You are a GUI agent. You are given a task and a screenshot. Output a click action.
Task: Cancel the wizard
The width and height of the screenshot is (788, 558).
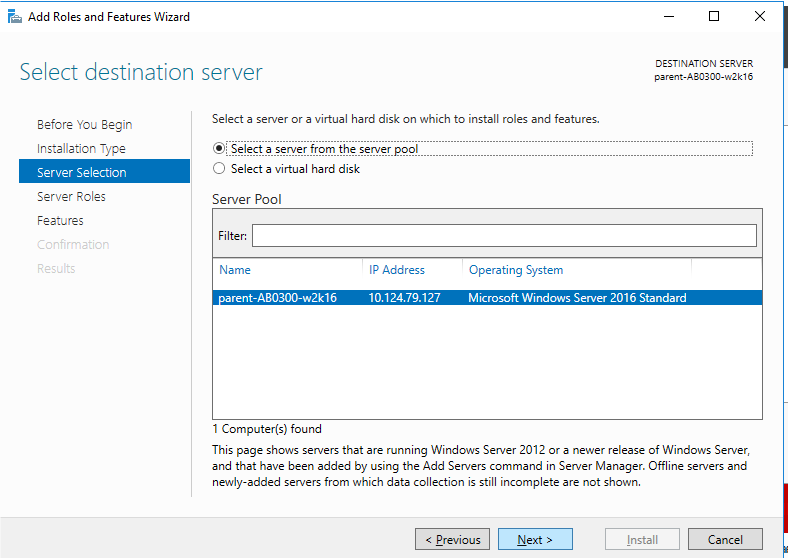725,539
